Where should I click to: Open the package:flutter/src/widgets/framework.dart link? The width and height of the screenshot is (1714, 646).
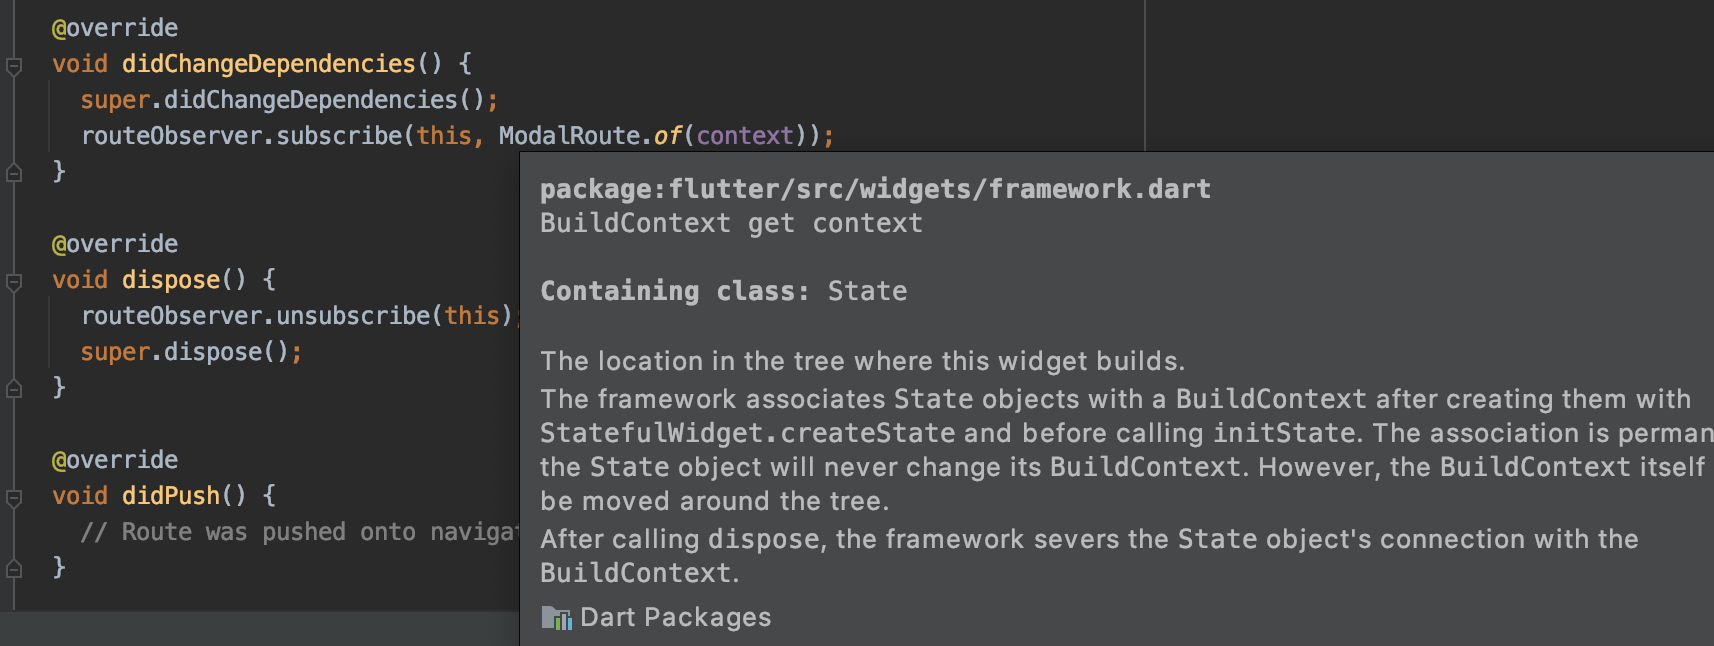(874, 188)
